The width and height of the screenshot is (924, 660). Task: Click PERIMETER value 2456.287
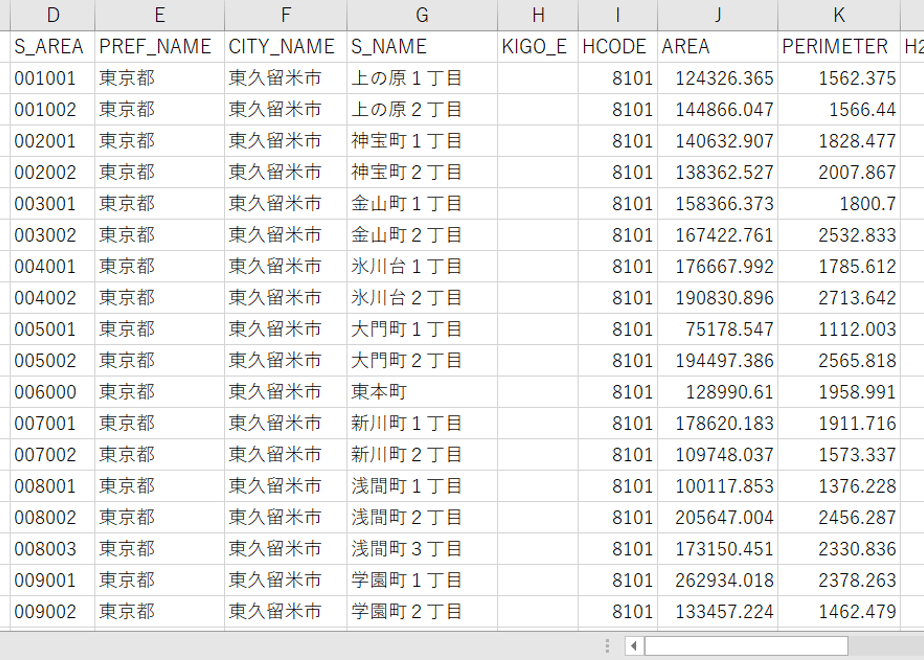coord(839,517)
